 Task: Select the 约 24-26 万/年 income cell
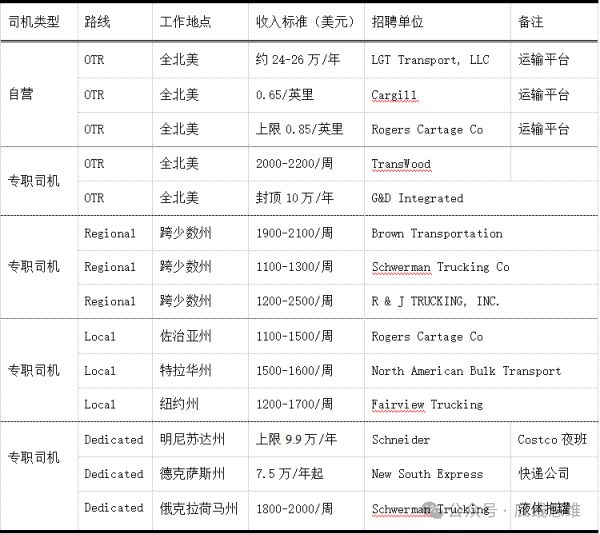click(297, 60)
